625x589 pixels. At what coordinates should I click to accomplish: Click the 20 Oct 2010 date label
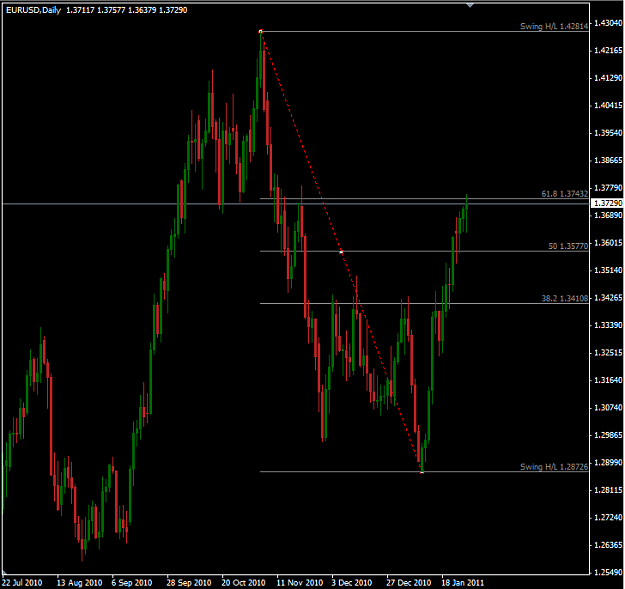click(x=244, y=583)
